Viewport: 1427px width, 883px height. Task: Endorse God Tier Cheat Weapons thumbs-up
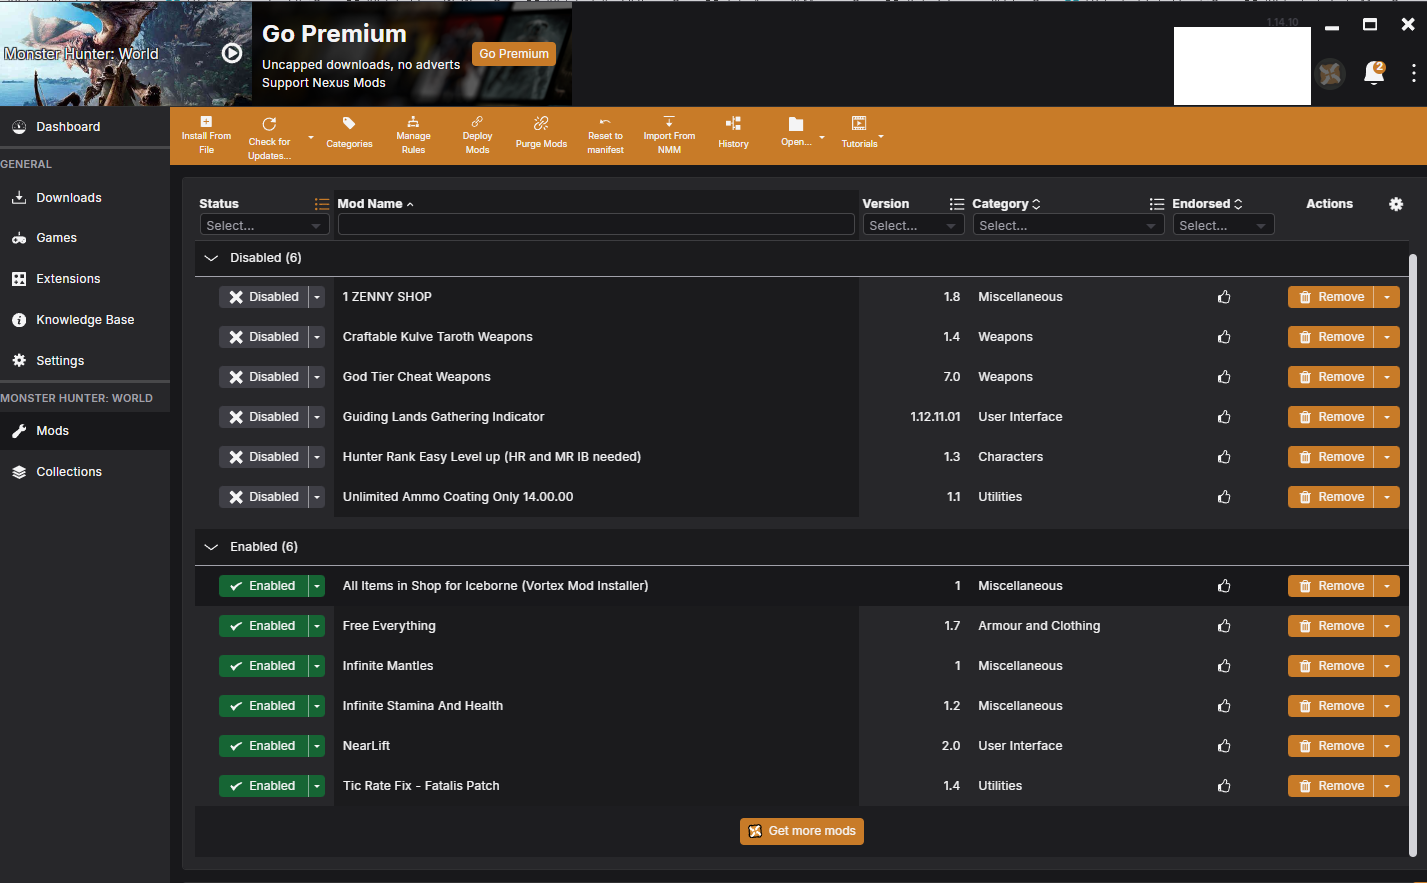(x=1224, y=377)
